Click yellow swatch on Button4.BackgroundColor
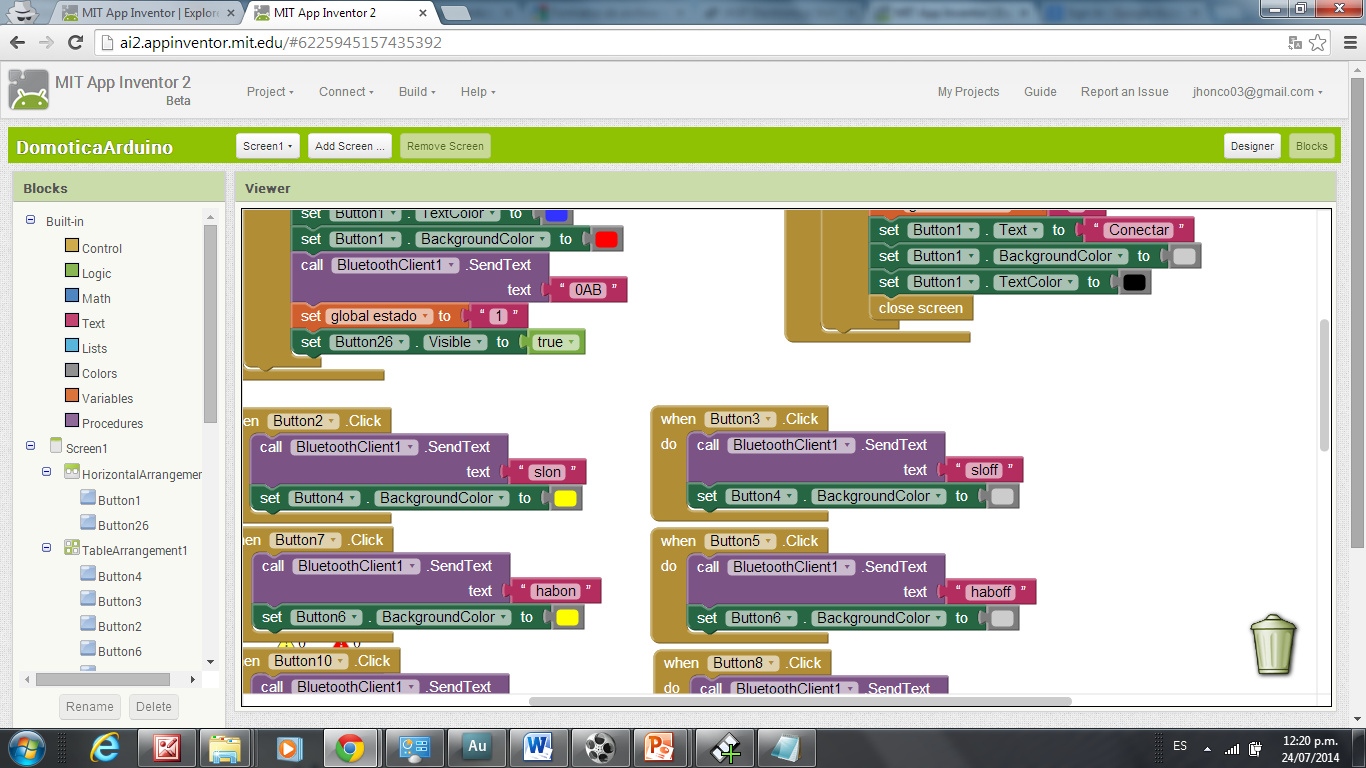 (565, 498)
